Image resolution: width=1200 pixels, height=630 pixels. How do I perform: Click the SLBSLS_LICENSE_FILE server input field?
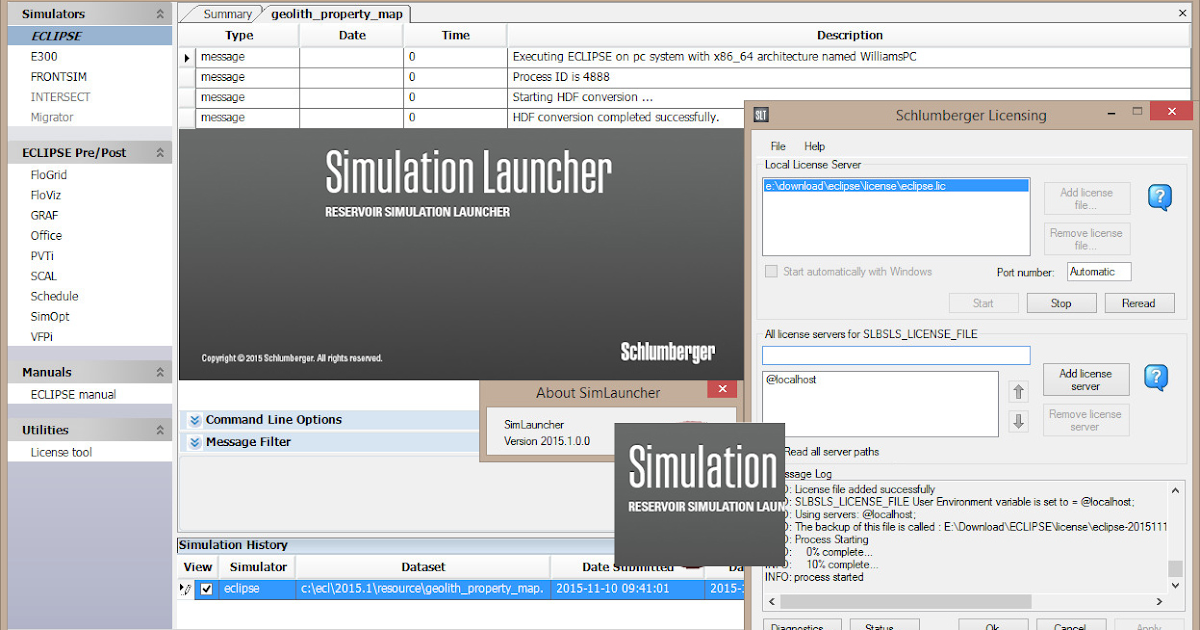point(895,354)
